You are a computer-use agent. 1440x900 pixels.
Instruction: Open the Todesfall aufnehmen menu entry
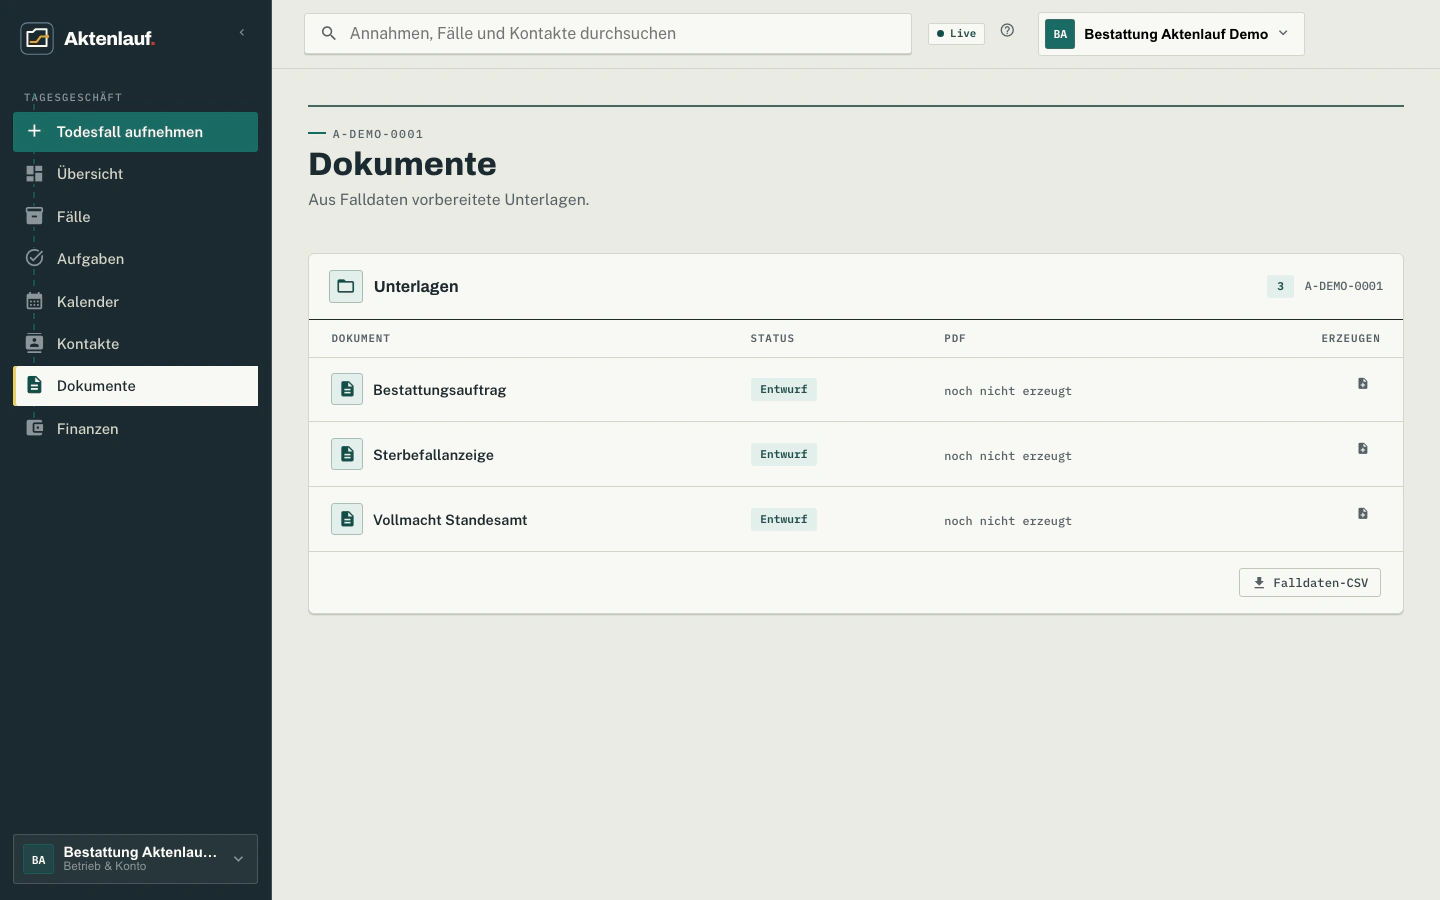coord(135,132)
